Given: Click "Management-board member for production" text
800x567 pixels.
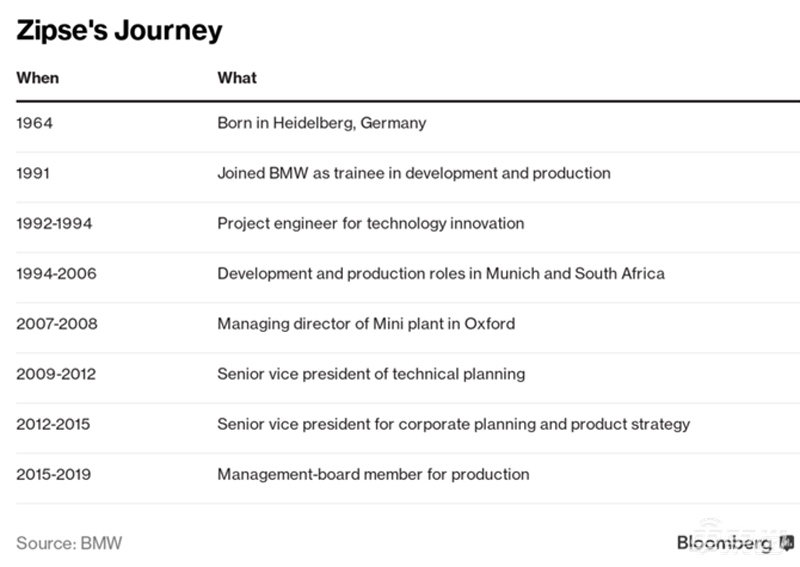Looking at the screenshot, I should [x=373, y=473].
